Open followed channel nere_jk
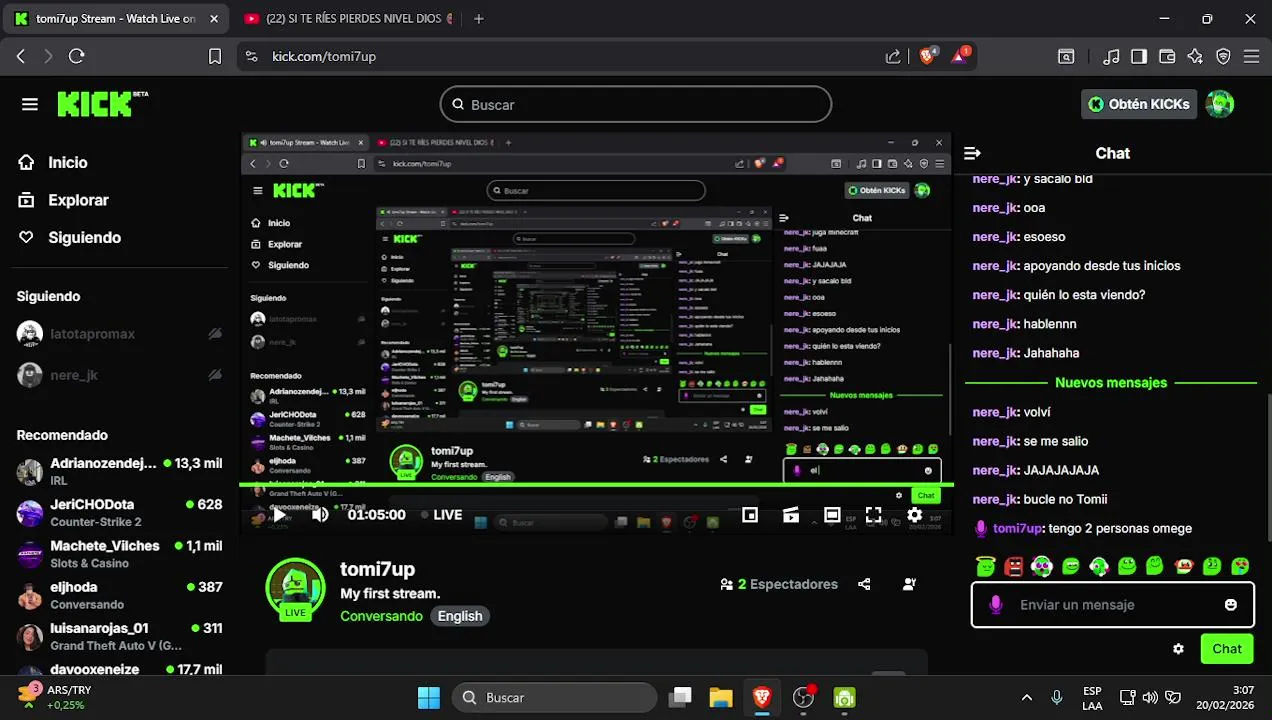This screenshot has width=1272, height=720. tap(119, 375)
